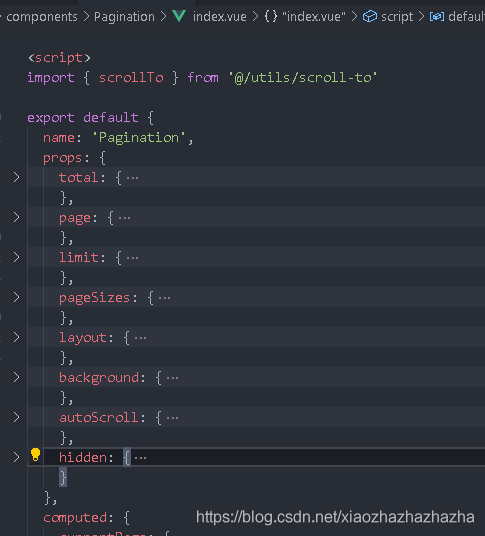Click the limit property name
Screen dimensions: 485x536
pyautogui.click(x=79, y=258)
